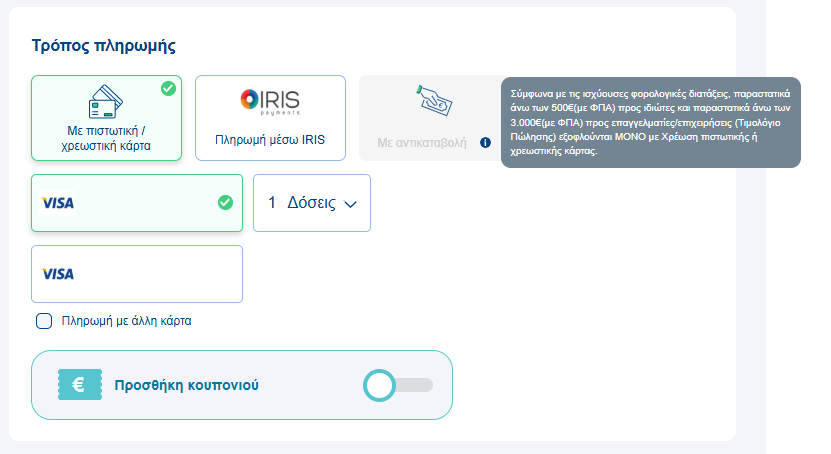This screenshot has width=831, height=454.
Task: Click the euro coupon ticket icon
Action: pos(77,385)
